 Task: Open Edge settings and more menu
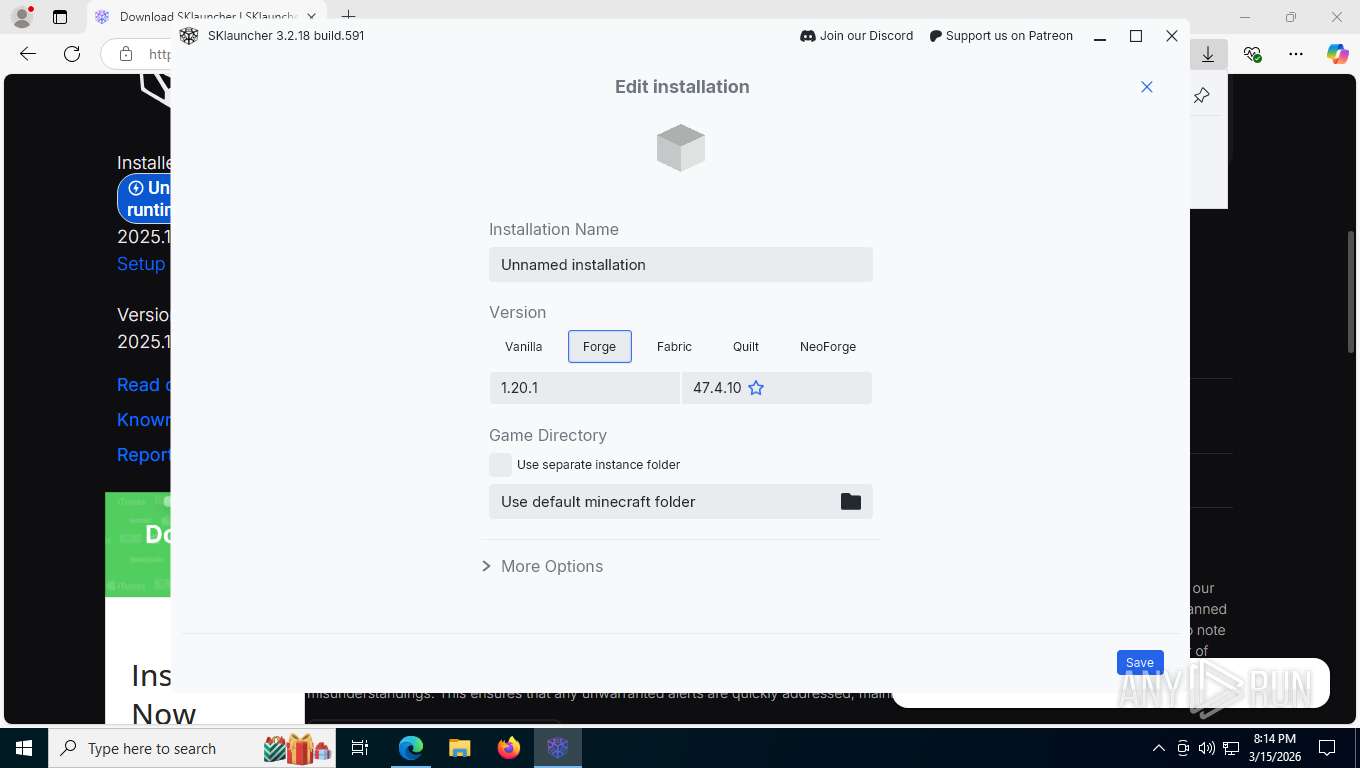tap(1296, 54)
